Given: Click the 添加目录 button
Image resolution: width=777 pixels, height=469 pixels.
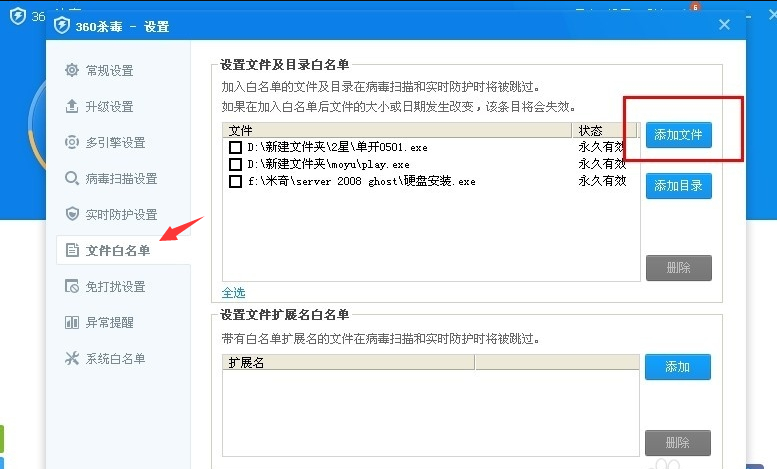Looking at the screenshot, I should click(x=678, y=186).
